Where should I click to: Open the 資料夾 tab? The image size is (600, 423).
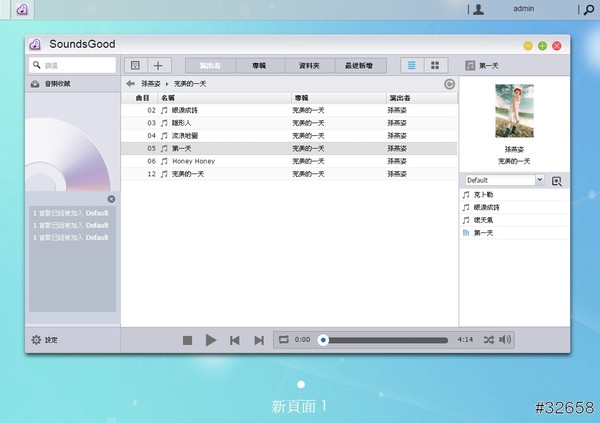pos(309,65)
